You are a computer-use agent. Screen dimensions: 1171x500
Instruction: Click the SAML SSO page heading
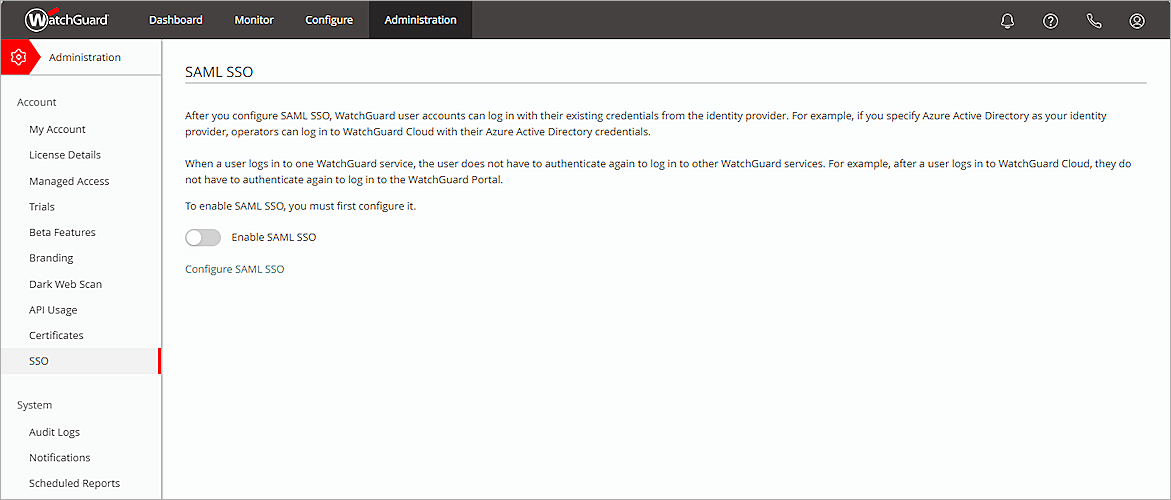pyautogui.click(x=219, y=72)
